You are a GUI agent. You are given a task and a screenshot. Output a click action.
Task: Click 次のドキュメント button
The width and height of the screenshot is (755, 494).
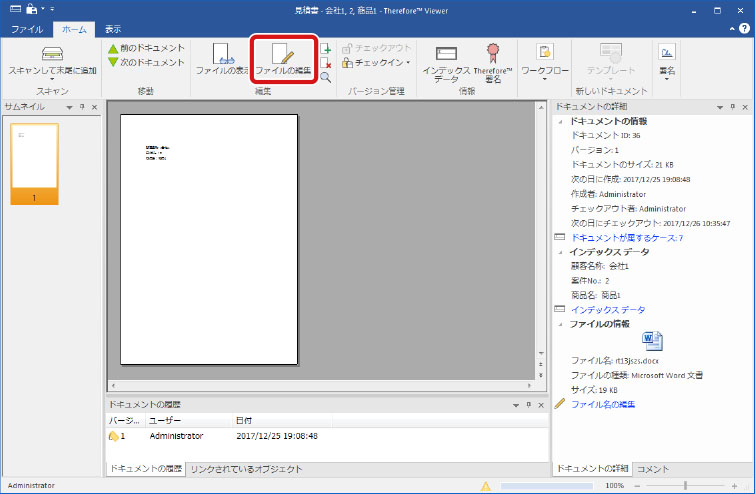coord(146,62)
